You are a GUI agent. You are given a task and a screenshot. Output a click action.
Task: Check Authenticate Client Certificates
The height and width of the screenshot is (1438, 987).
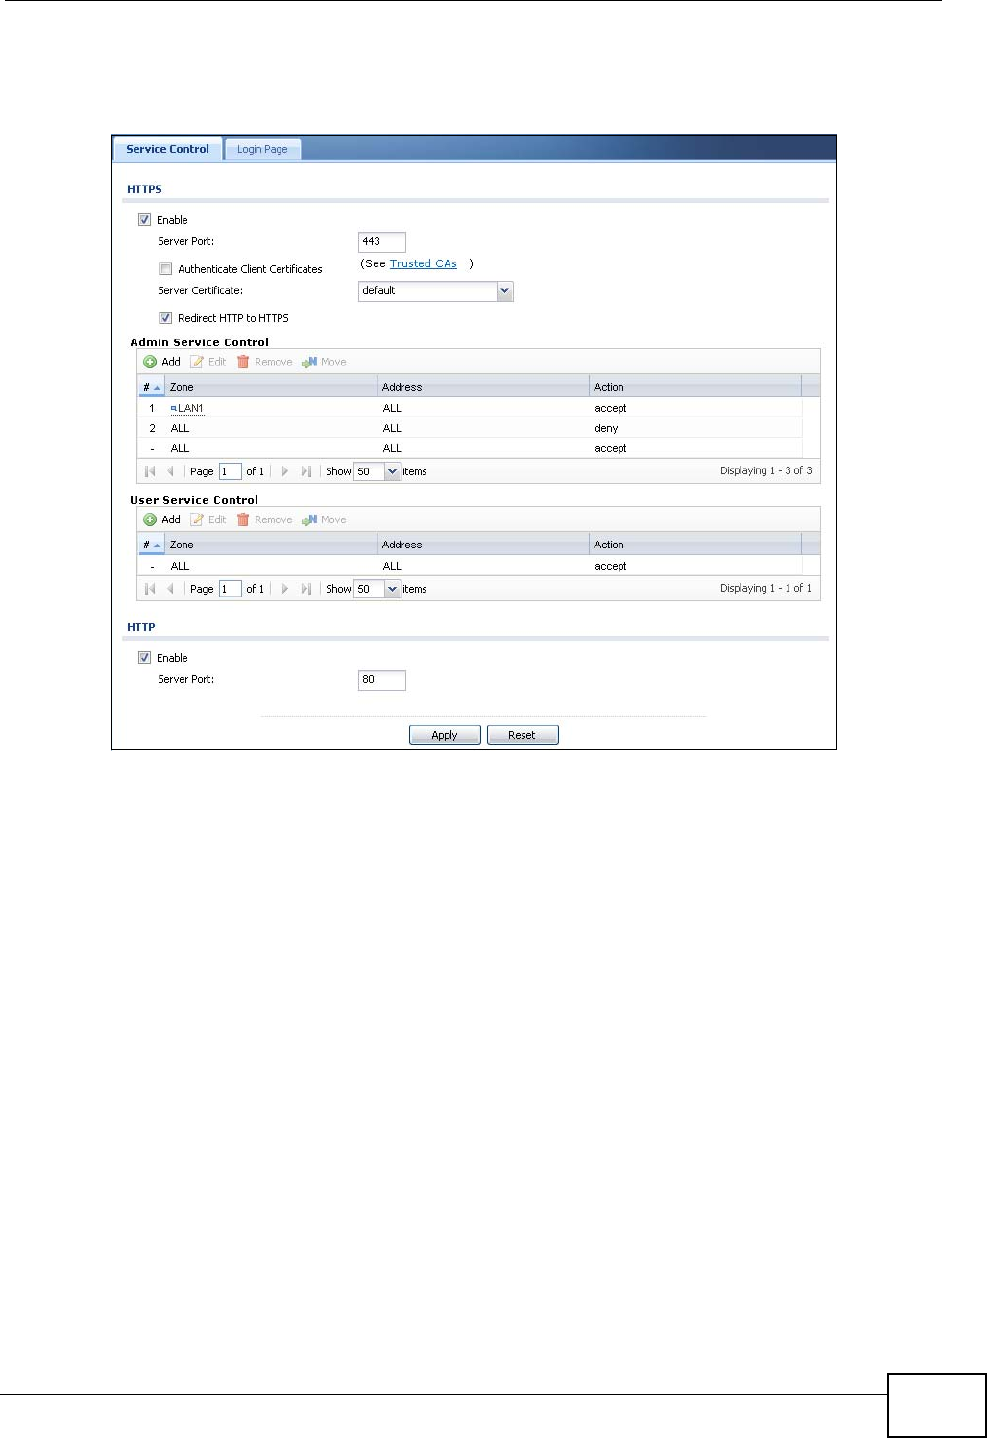coord(165,269)
